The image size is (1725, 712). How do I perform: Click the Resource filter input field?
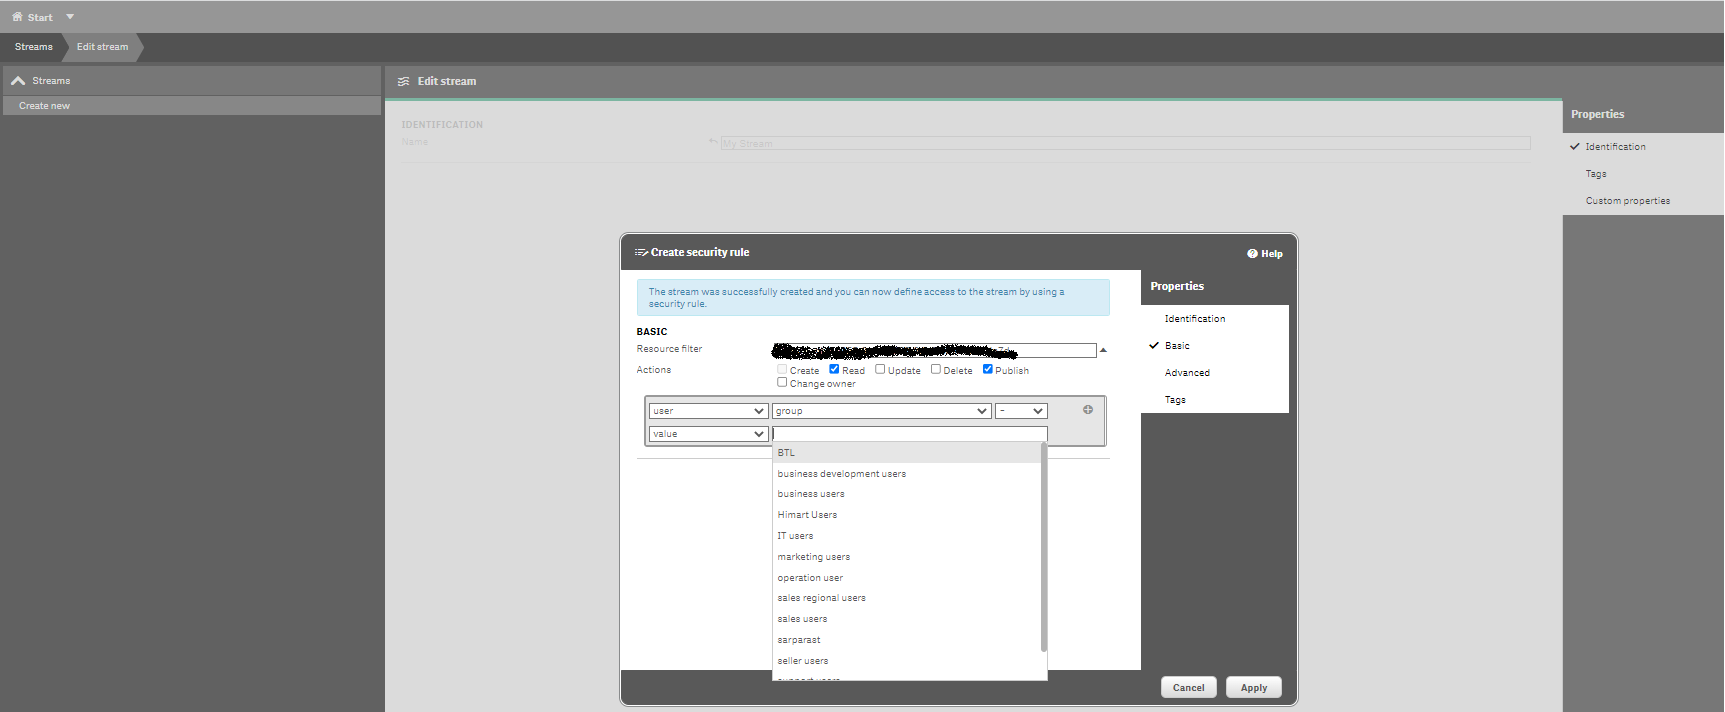(934, 350)
